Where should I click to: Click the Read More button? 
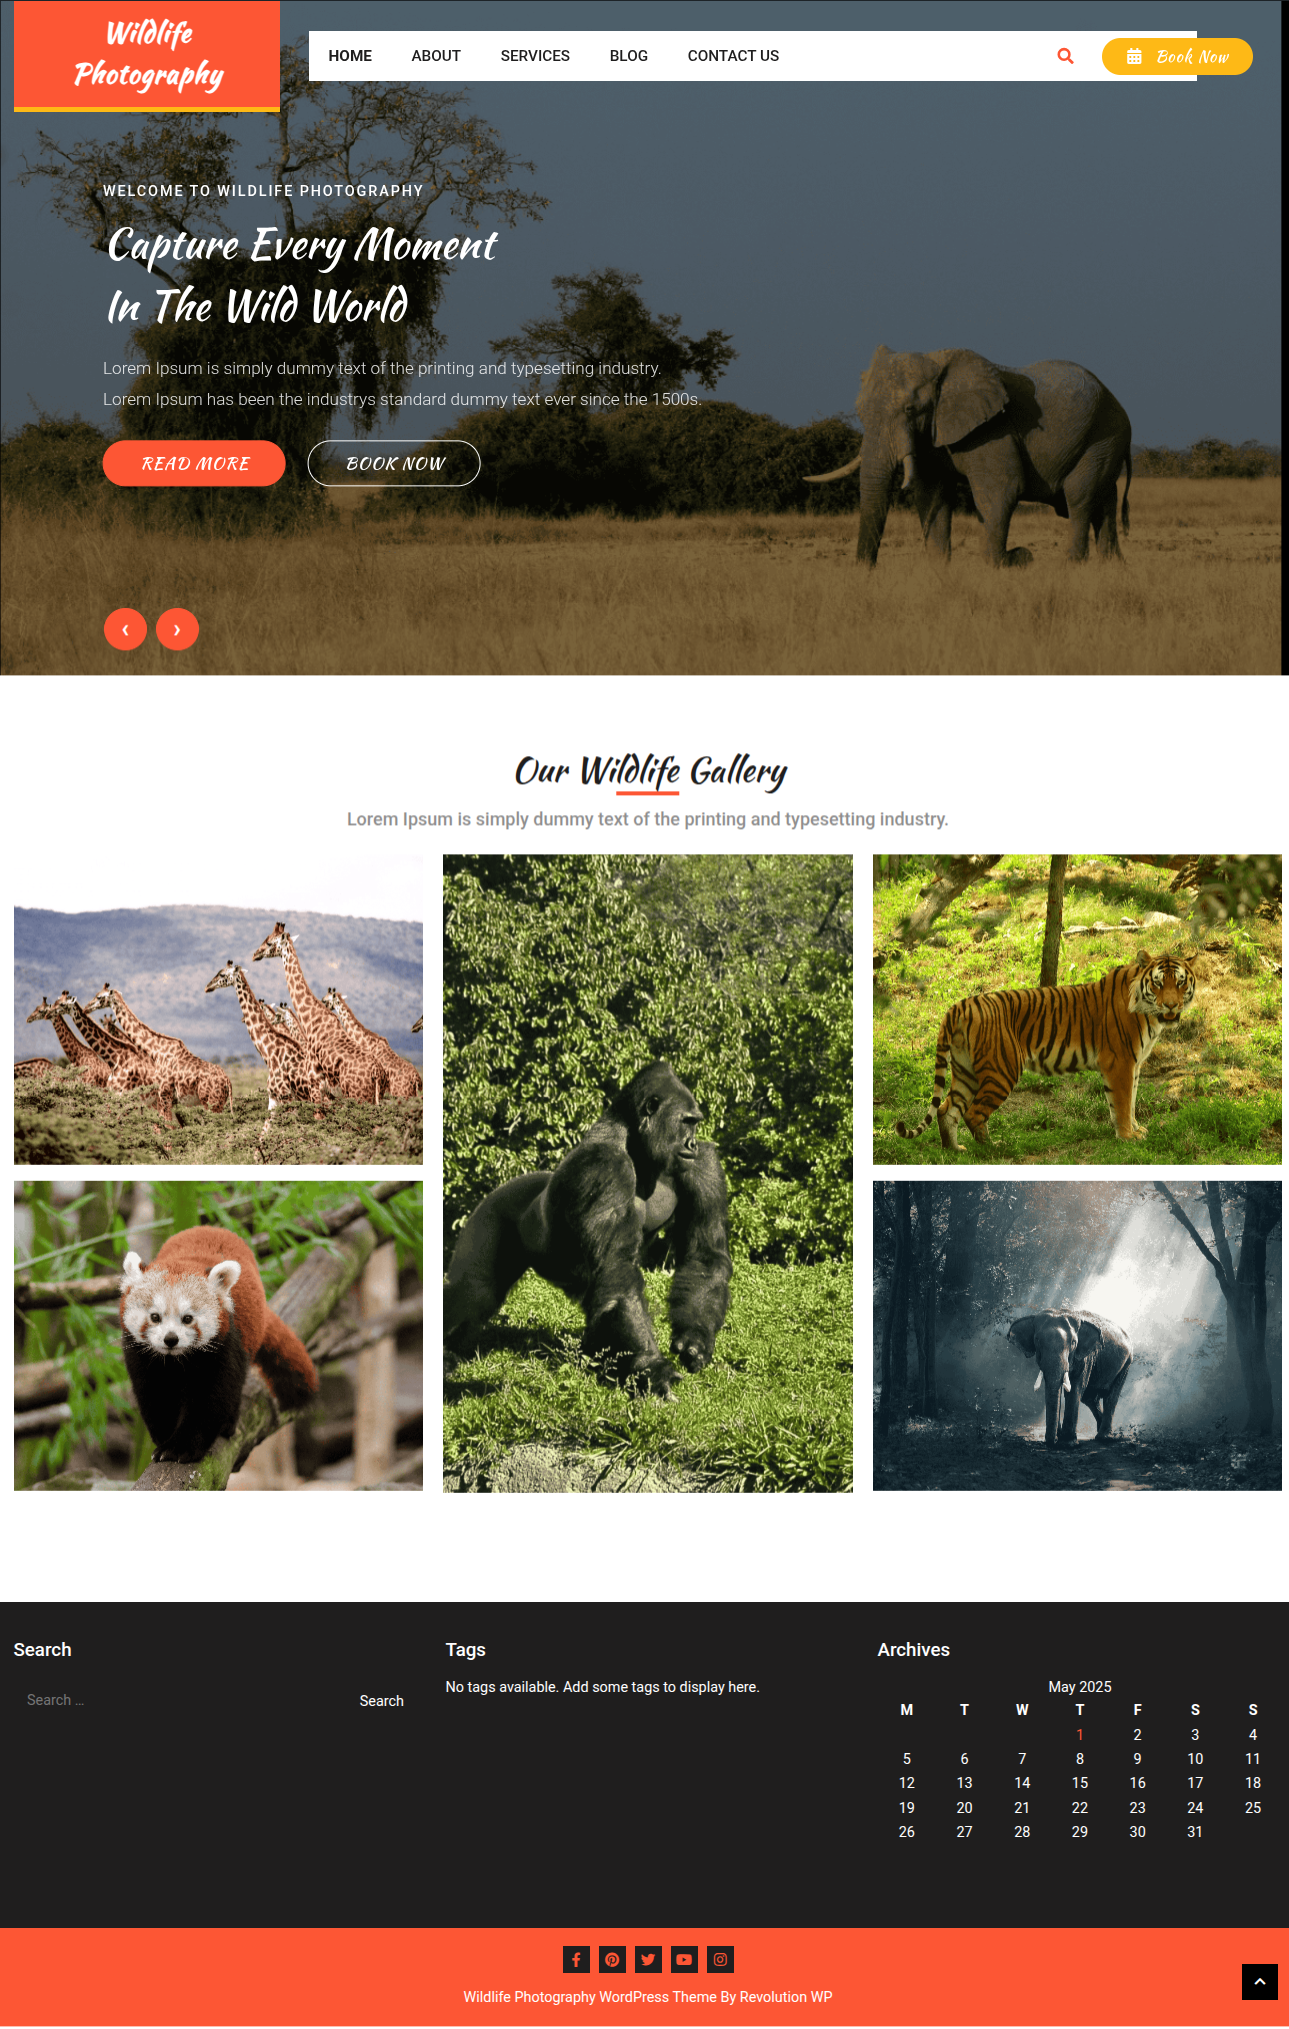194,464
